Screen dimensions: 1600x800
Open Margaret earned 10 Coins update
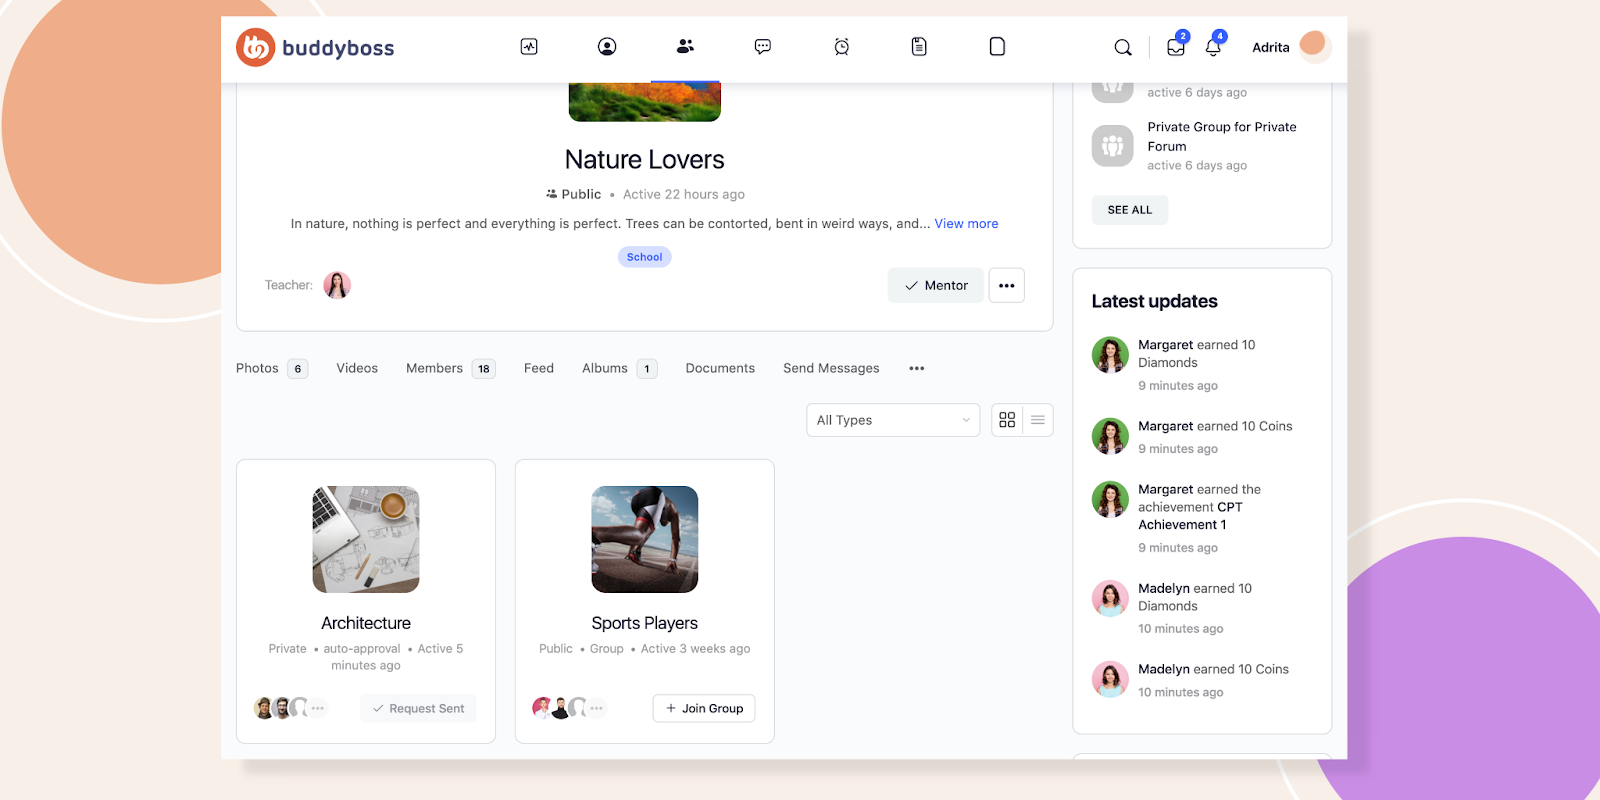coord(1215,426)
